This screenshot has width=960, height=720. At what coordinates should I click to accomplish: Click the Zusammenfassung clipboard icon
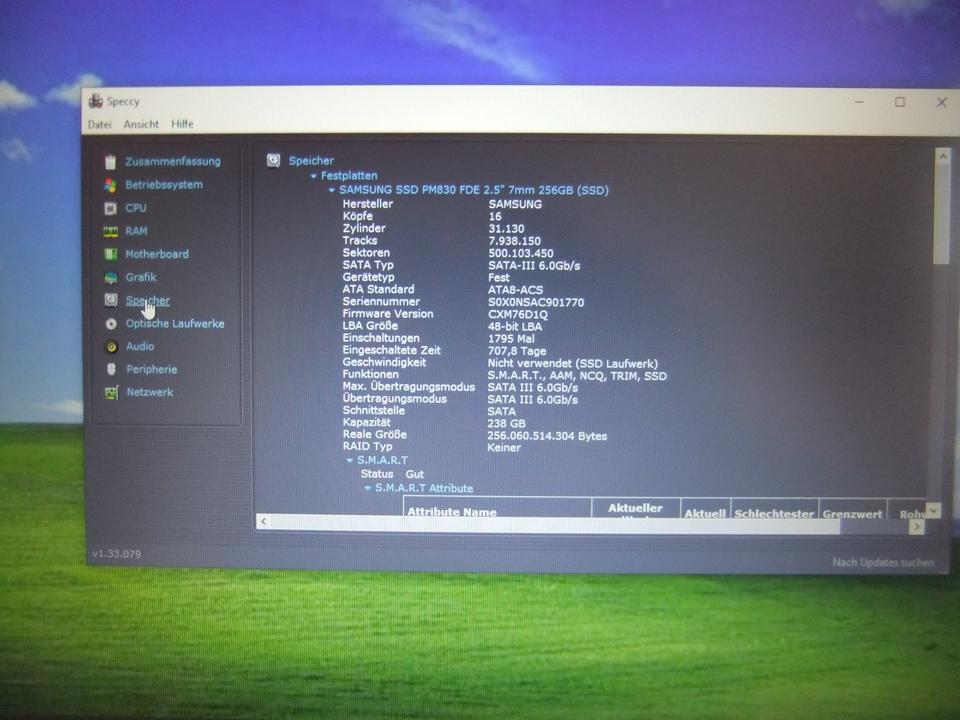tap(110, 162)
